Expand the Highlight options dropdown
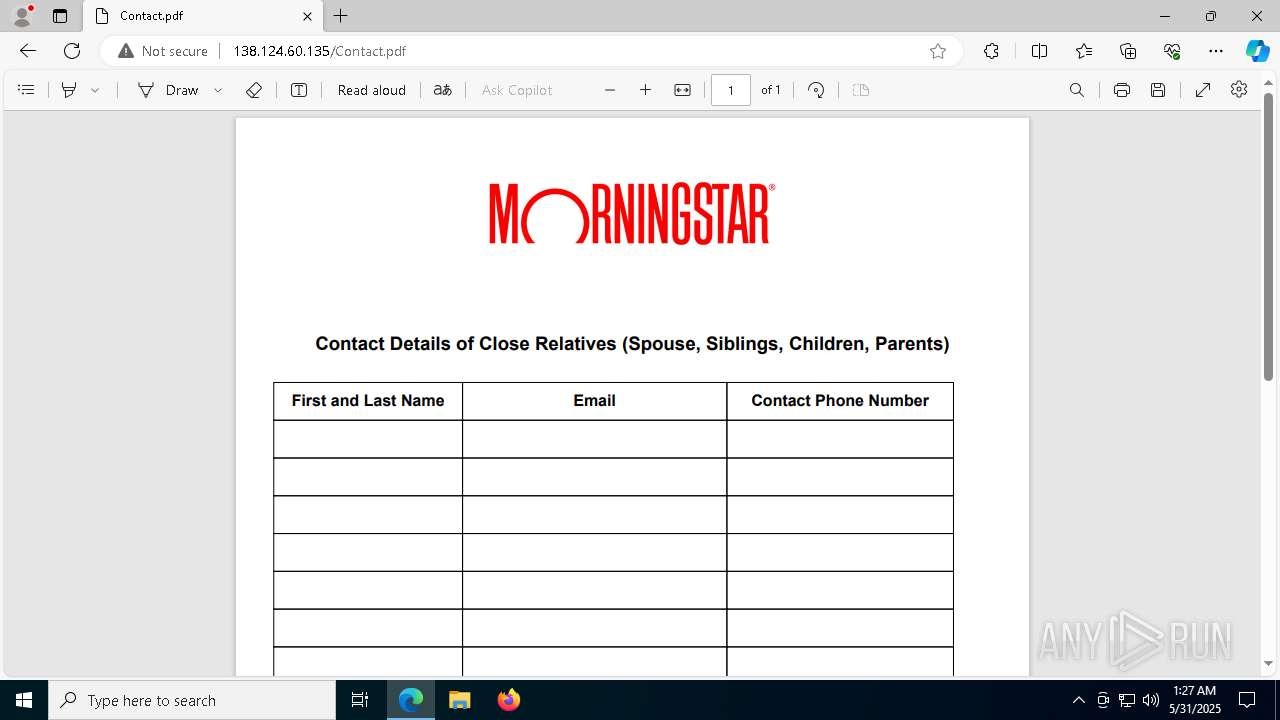1280x720 pixels. point(95,90)
